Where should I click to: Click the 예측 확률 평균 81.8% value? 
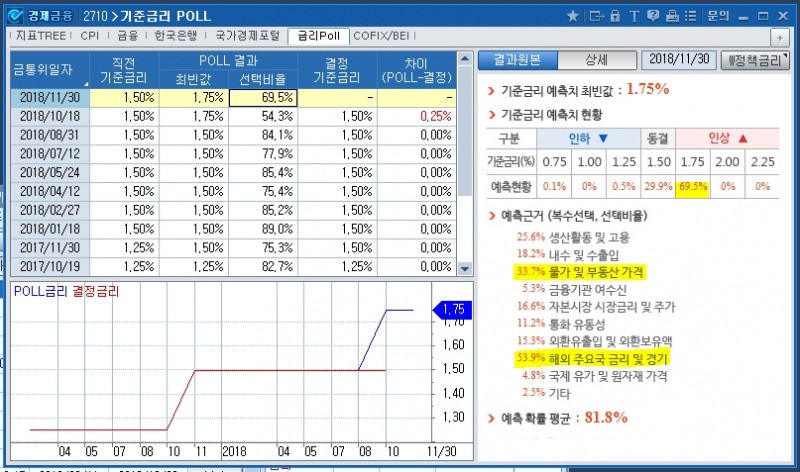pos(606,417)
